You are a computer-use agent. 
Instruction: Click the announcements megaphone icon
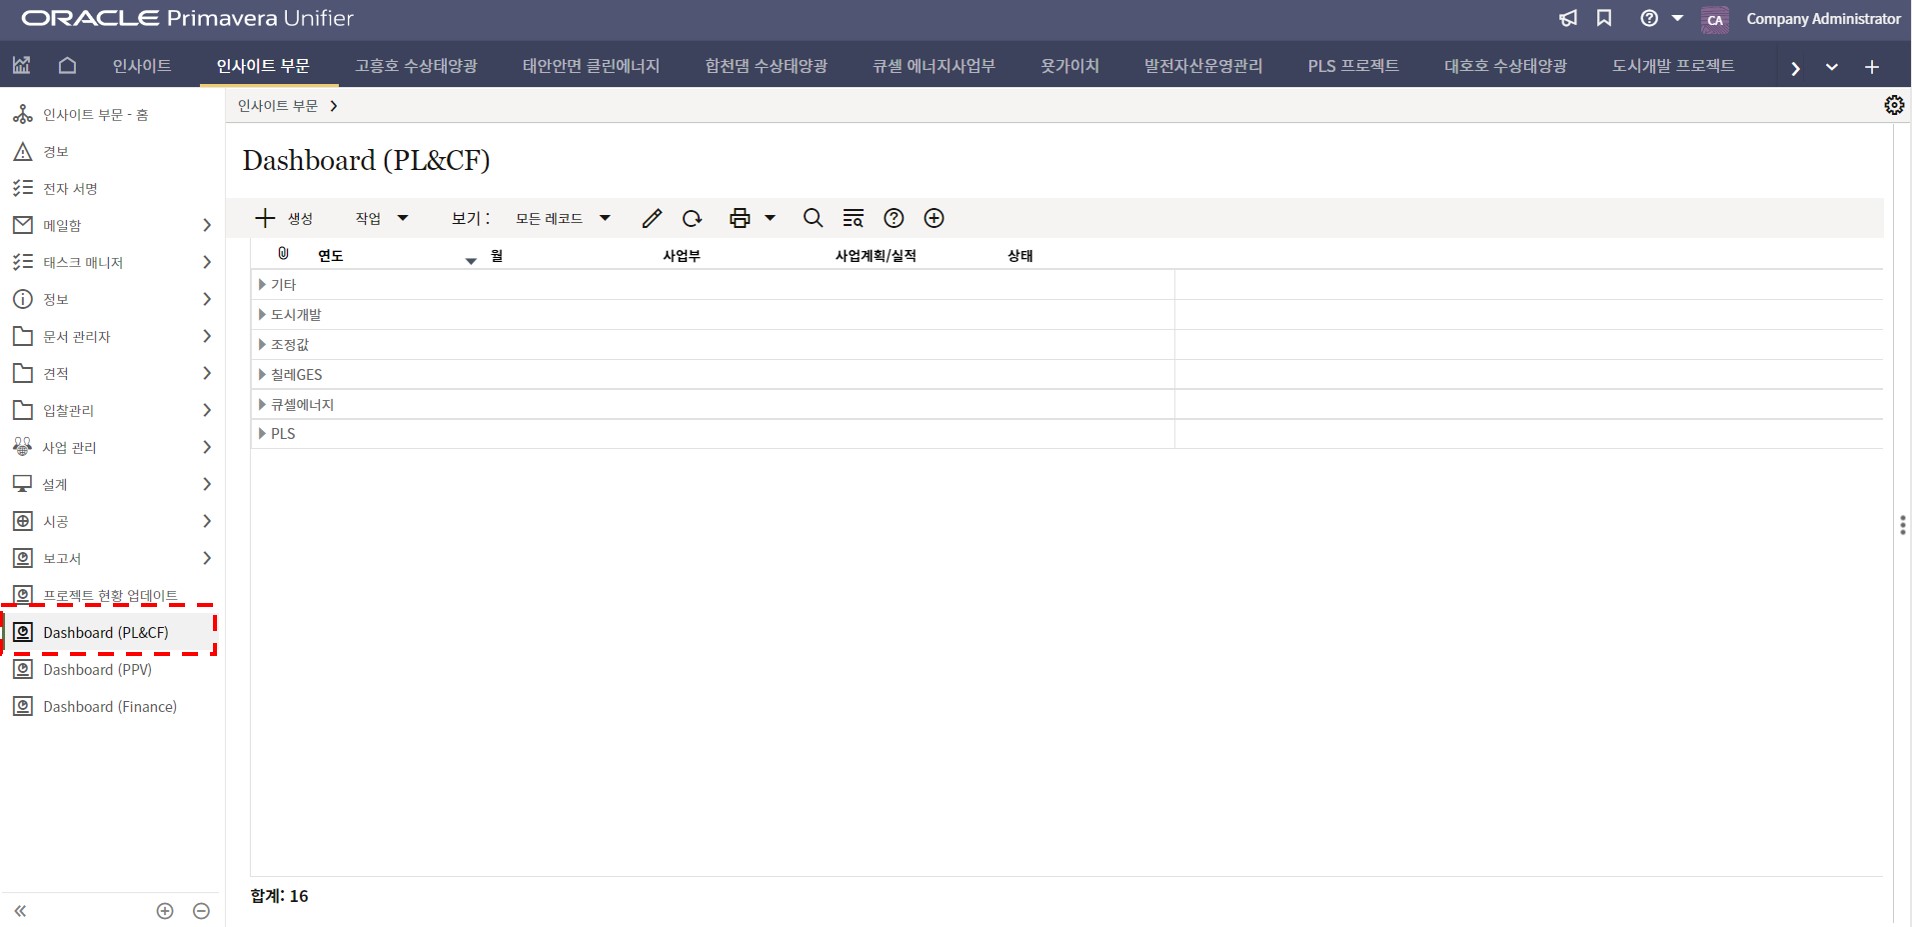point(1568,18)
